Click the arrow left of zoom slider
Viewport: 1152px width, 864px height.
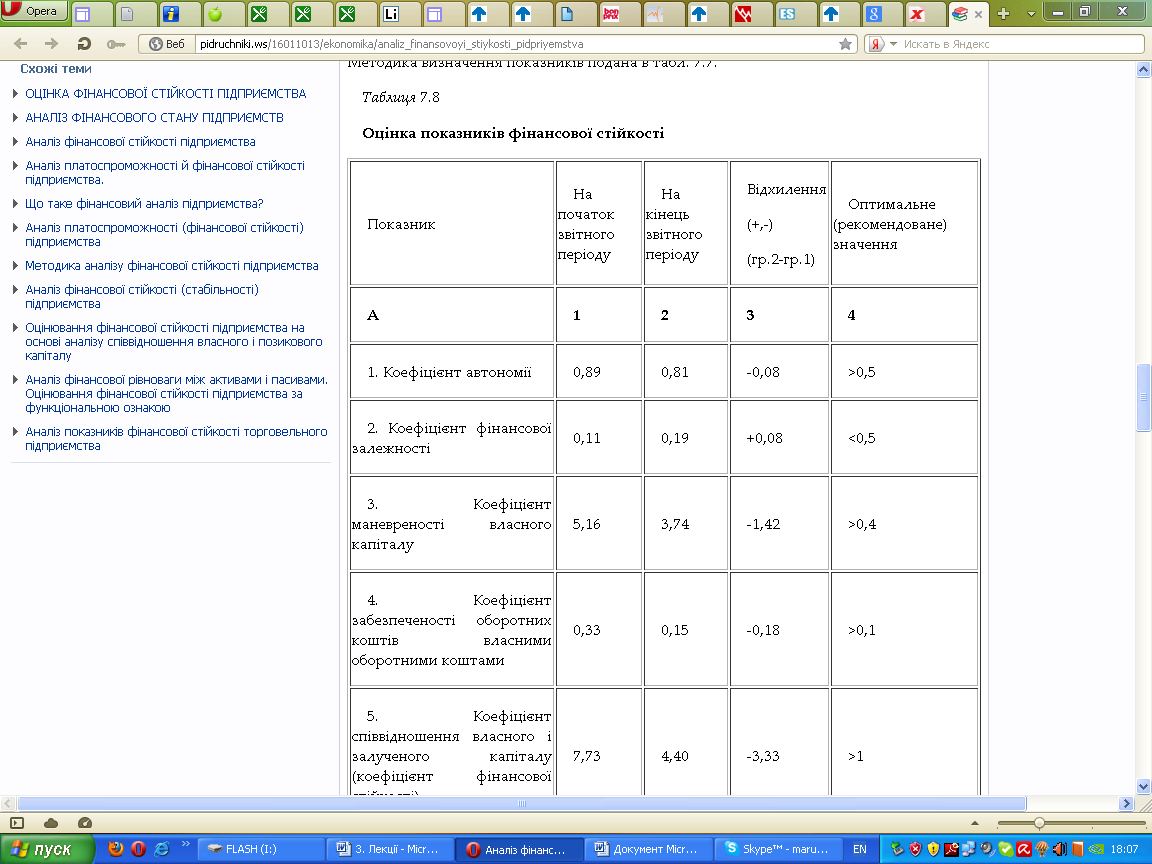pos(975,824)
